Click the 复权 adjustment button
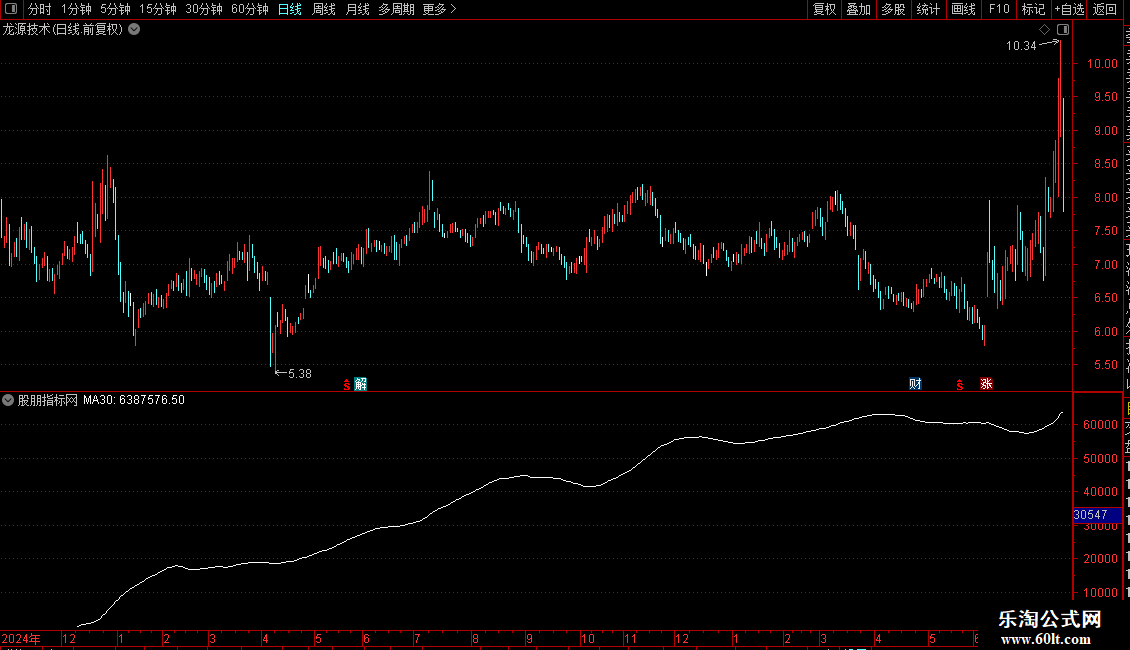The image size is (1130, 650). [824, 9]
